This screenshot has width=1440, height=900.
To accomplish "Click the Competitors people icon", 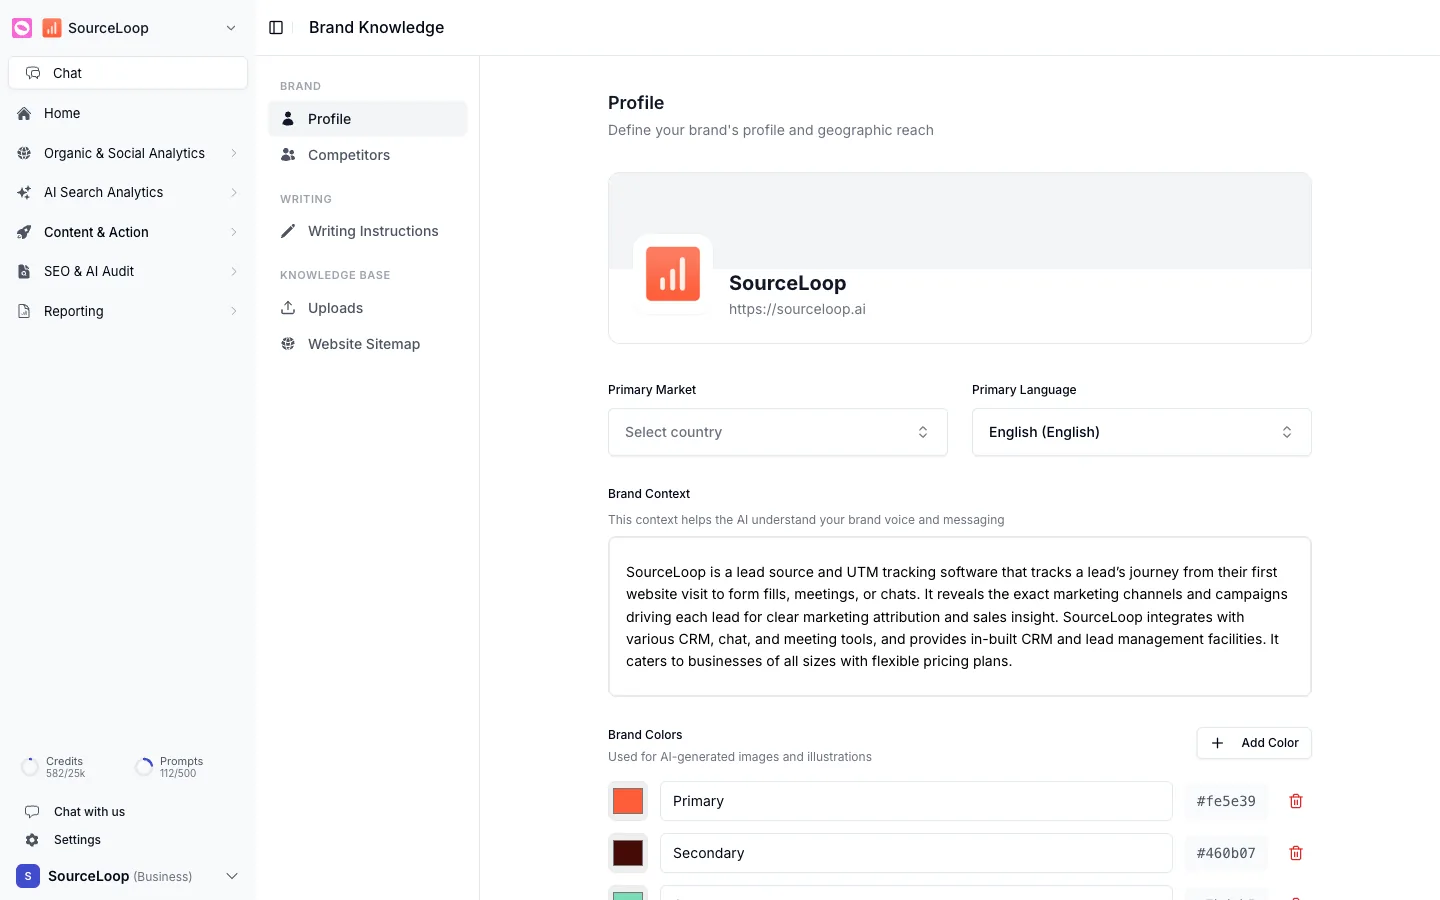I will (288, 155).
